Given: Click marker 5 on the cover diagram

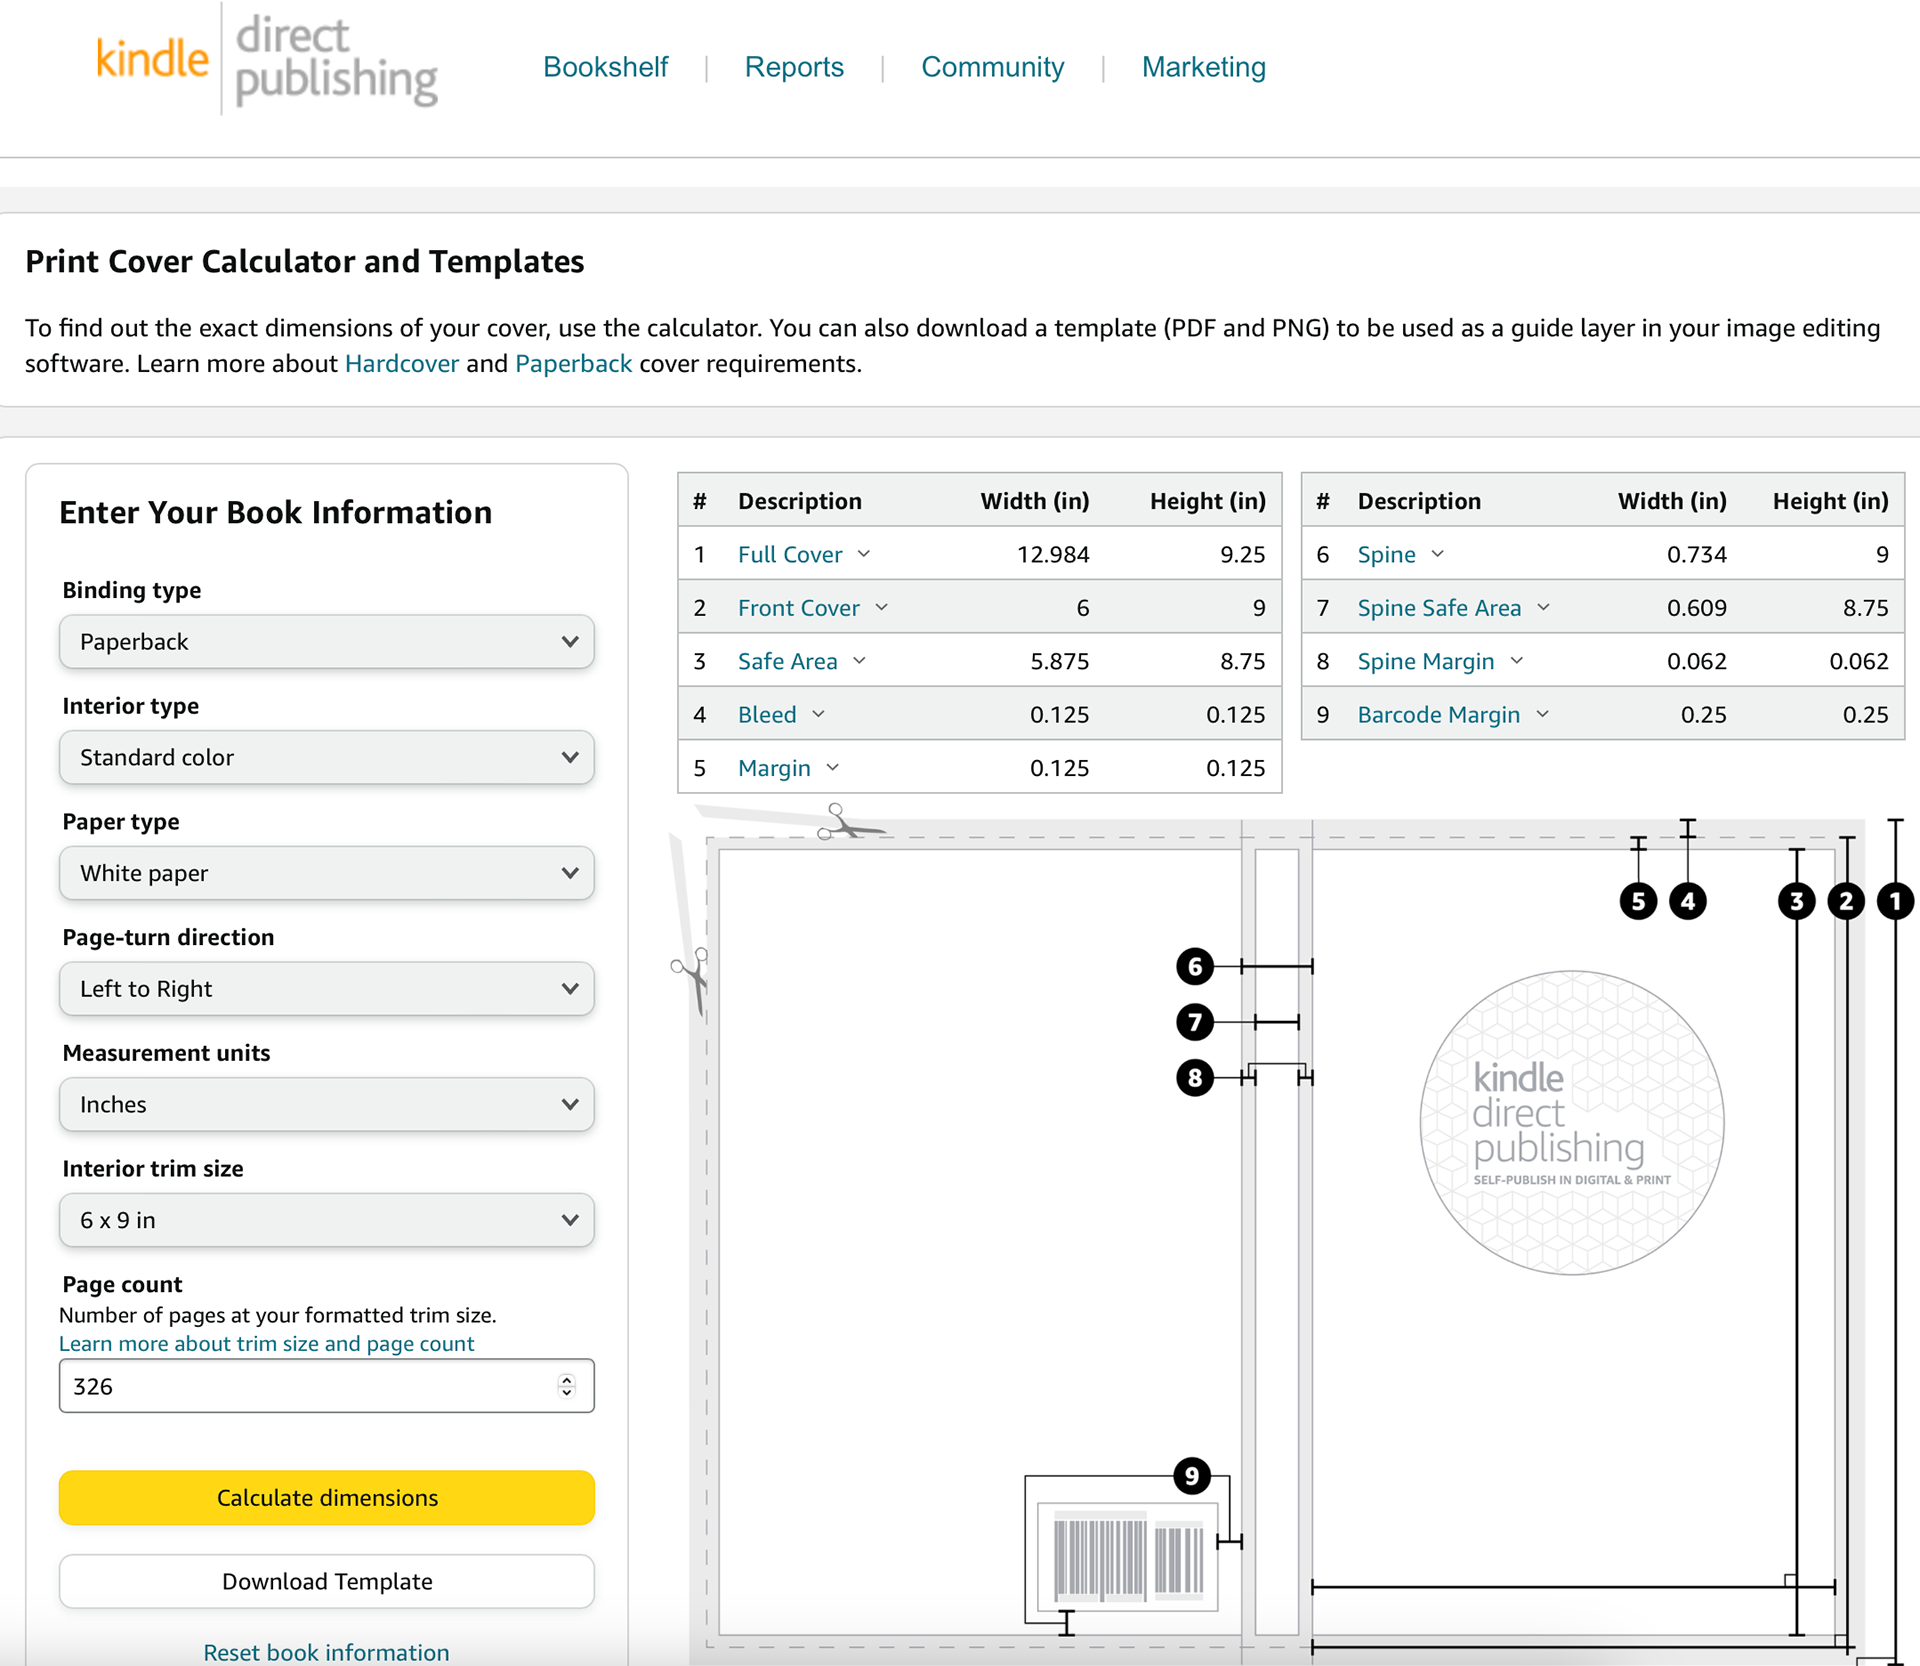Looking at the screenshot, I should pos(1638,901).
